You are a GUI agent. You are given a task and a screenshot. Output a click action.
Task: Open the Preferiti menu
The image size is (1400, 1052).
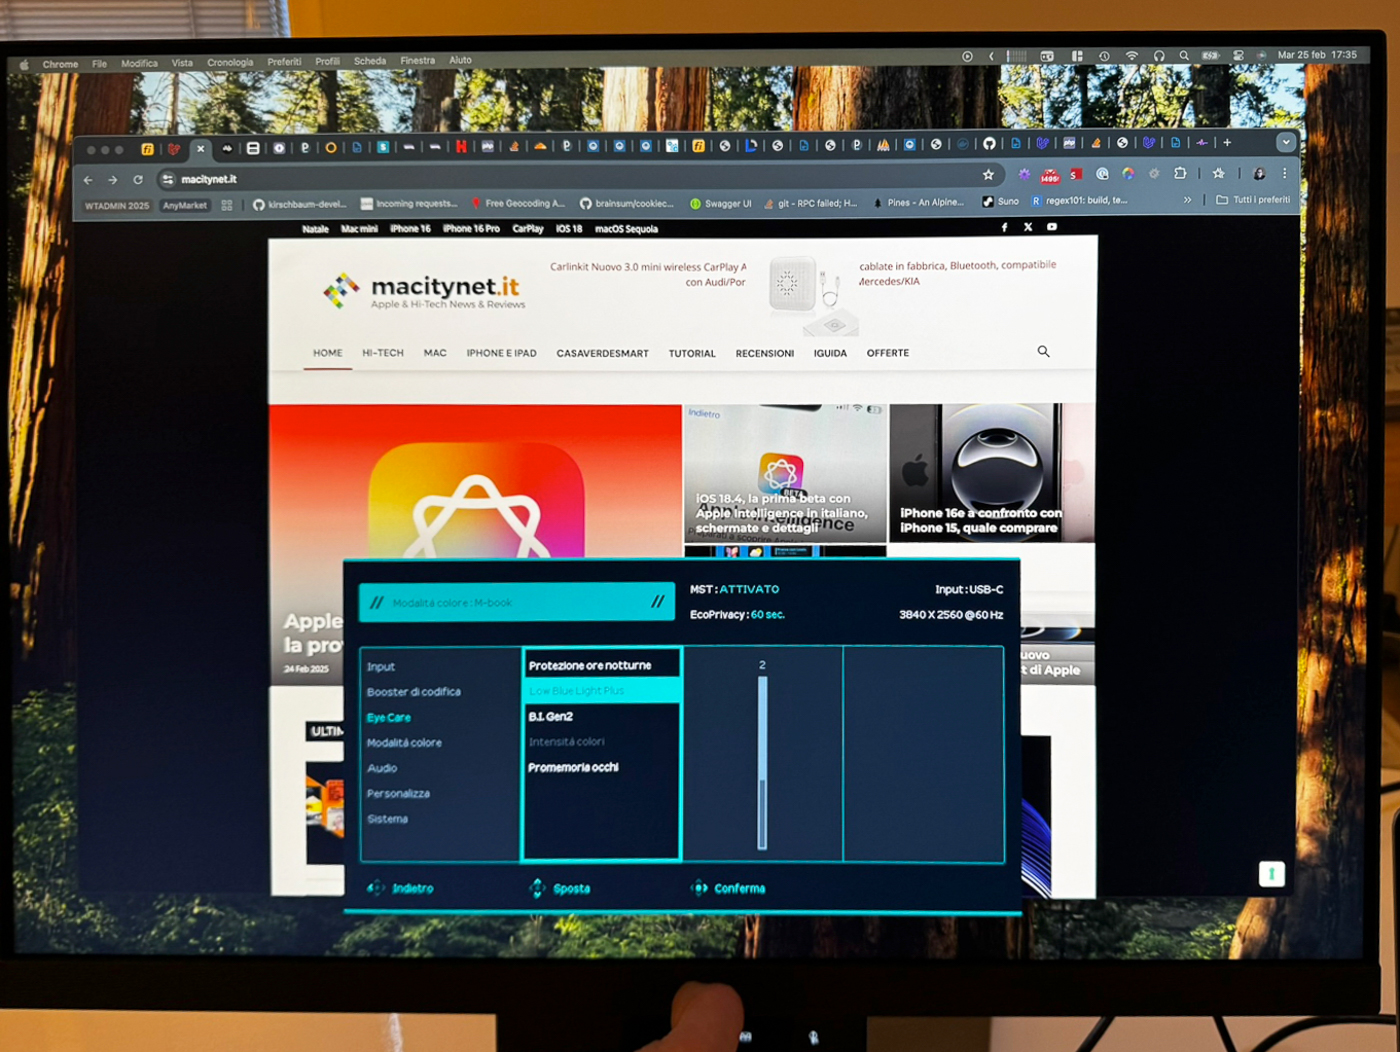point(284,62)
